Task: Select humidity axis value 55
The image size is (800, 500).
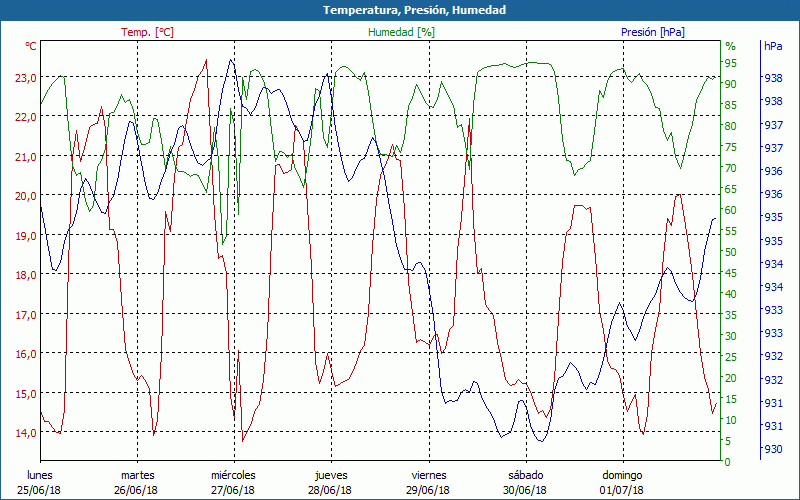Action: (731, 231)
